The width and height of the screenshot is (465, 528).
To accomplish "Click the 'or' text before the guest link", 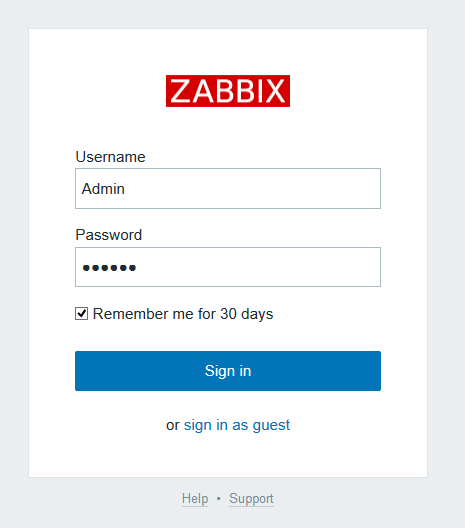I will (x=173, y=425).
